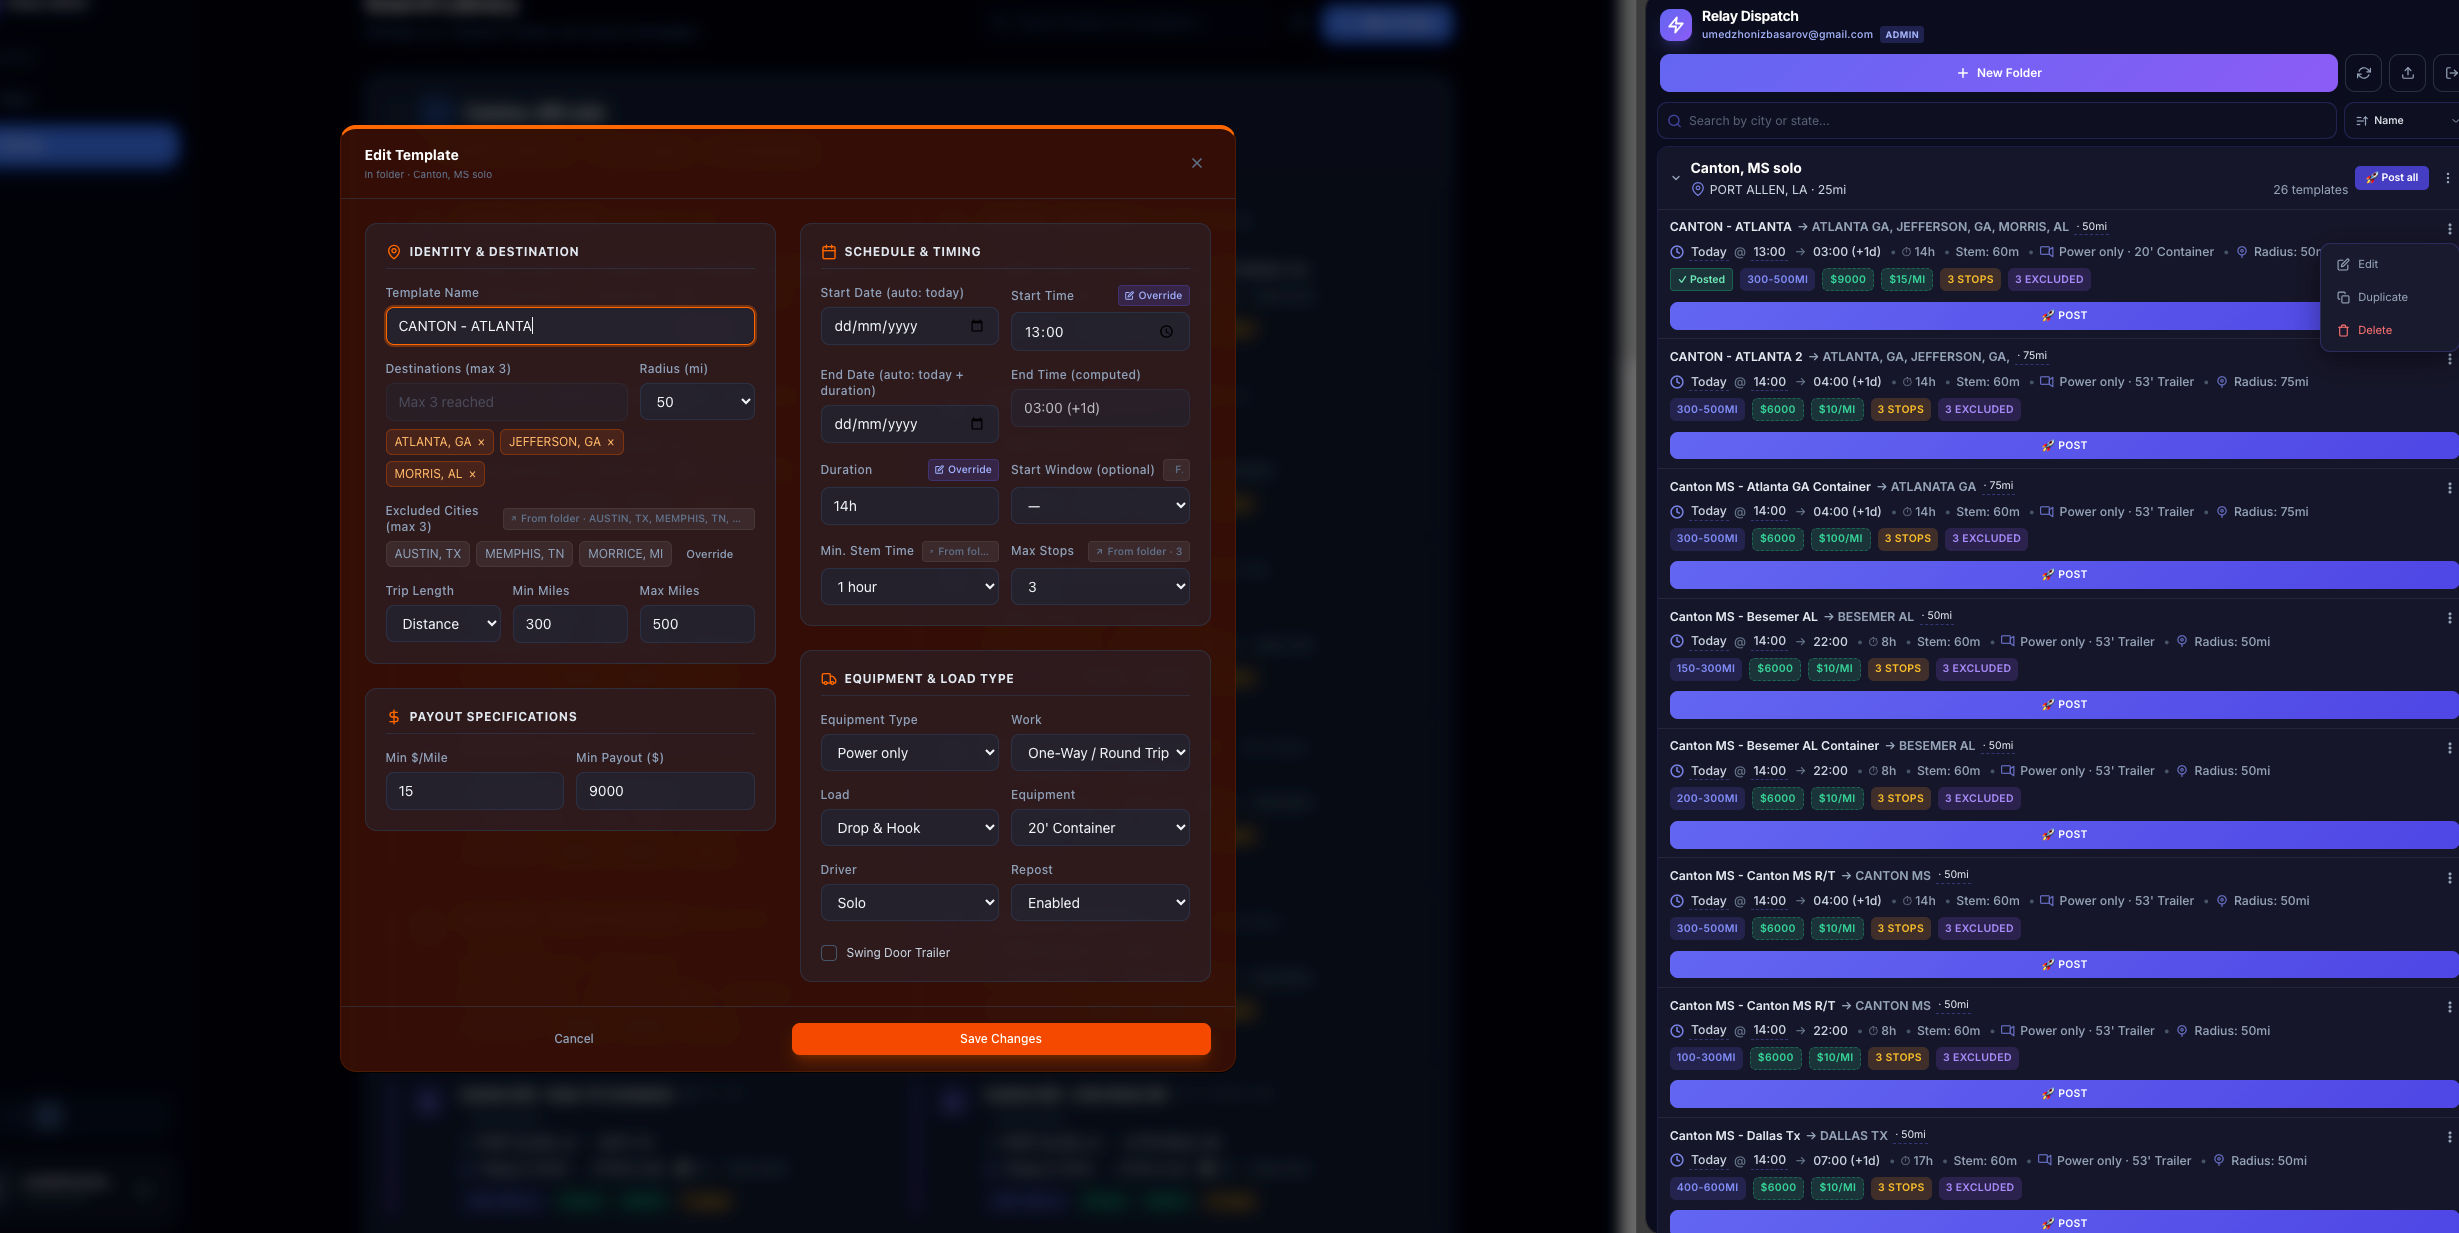Open the Trip Length Distance dropdown

pos(443,624)
